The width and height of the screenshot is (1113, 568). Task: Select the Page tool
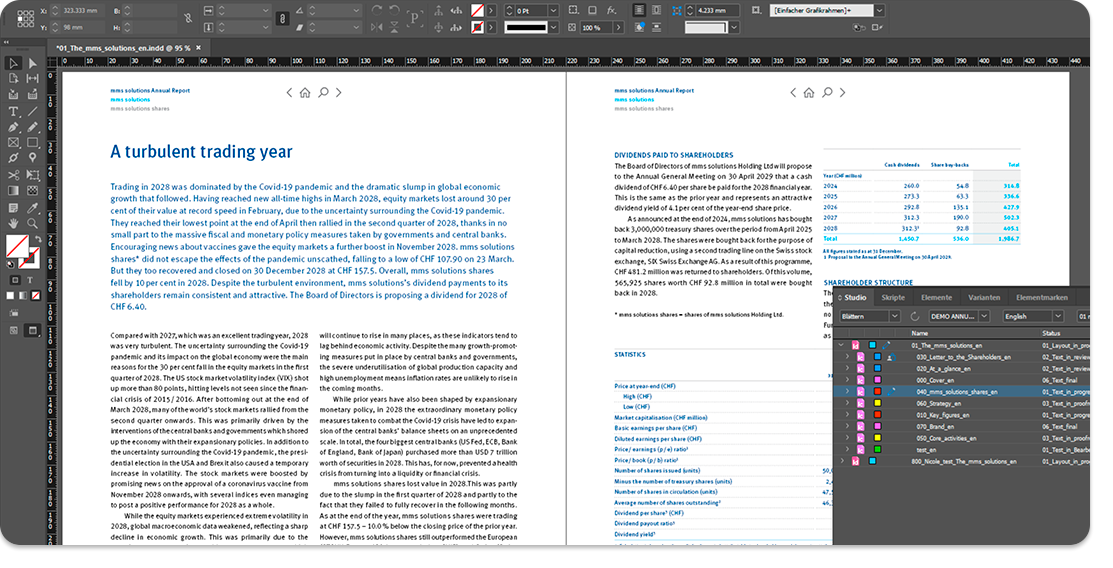13,79
